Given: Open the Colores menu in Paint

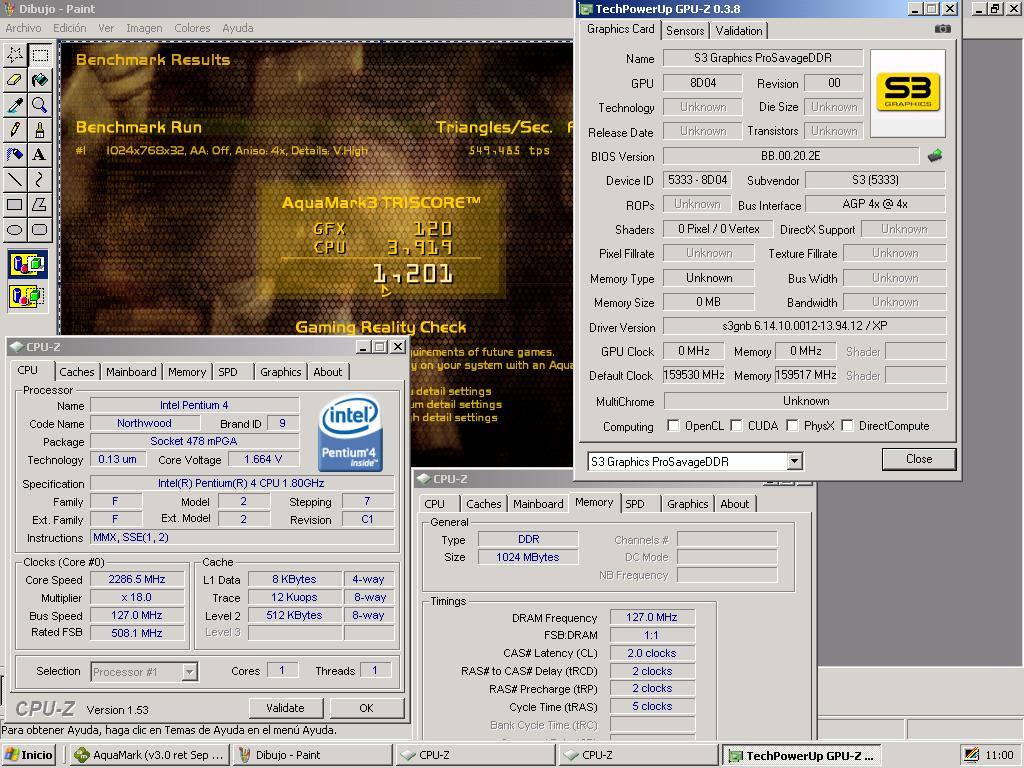Looking at the screenshot, I should tap(192, 28).
